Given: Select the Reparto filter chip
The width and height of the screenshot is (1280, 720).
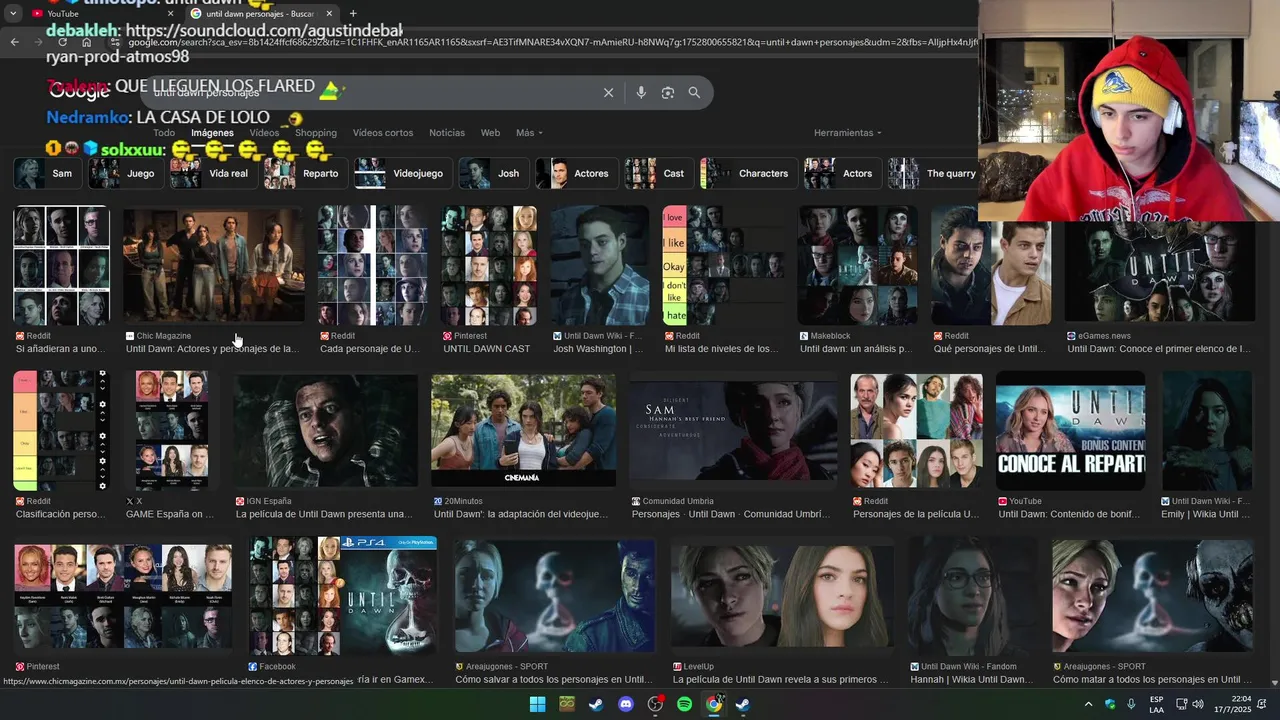Looking at the screenshot, I should pyautogui.click(x=306, y=173).
